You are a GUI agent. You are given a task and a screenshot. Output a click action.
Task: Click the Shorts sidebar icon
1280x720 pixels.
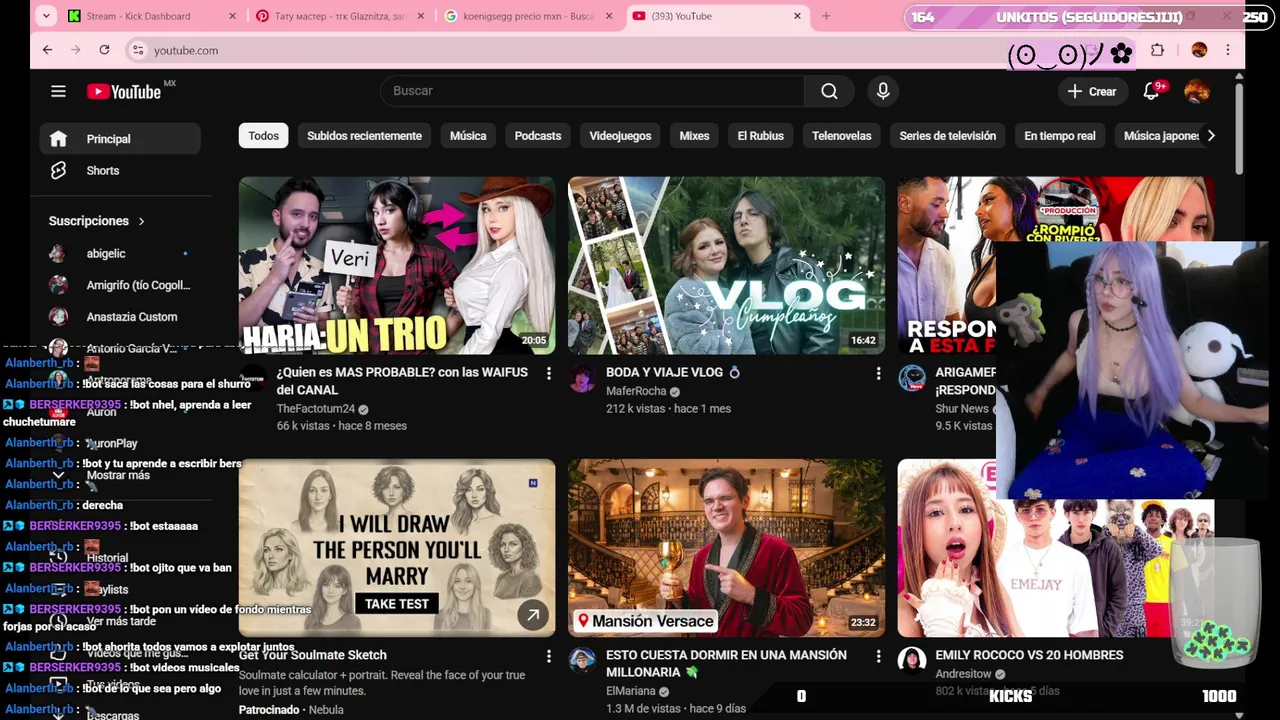[58, 171]
